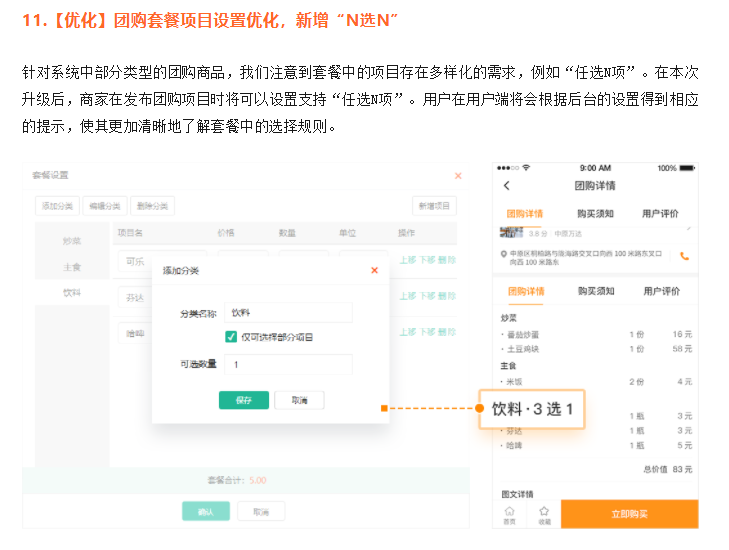Click the green 保存 button
Screen dimensions: 729x550
[243, 400]
